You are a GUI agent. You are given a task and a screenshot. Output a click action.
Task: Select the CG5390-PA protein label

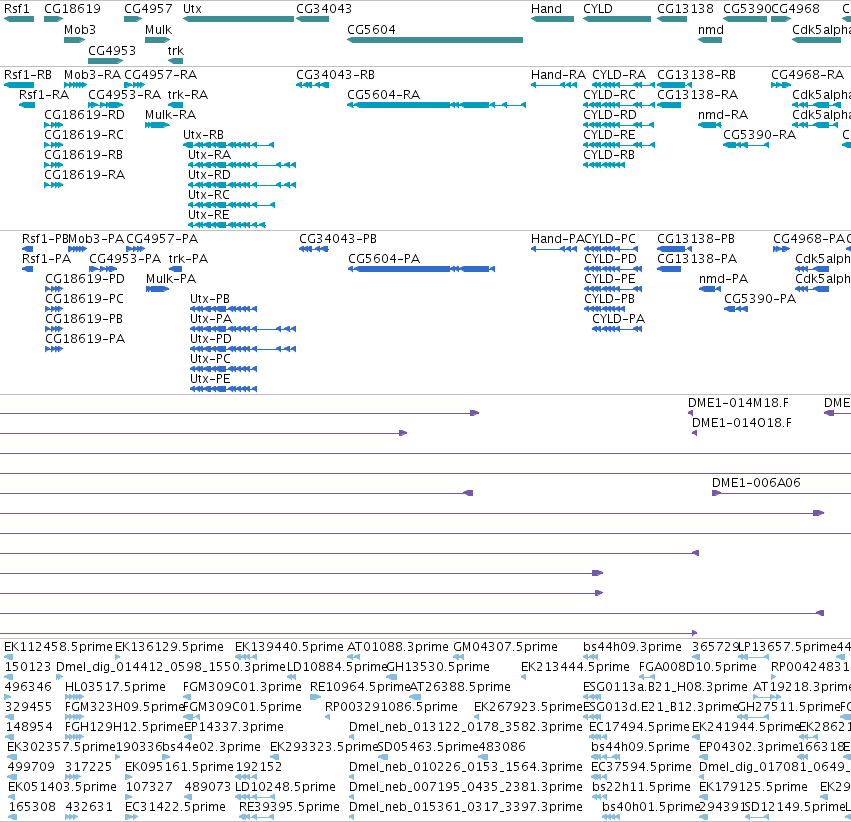[x=760, y=299]
